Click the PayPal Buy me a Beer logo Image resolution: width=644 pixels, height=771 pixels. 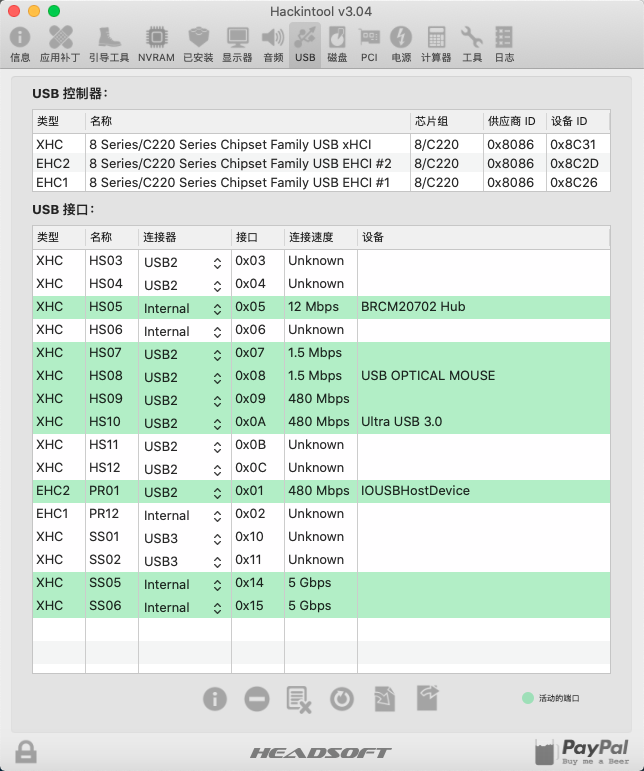[x=582, y=751]
